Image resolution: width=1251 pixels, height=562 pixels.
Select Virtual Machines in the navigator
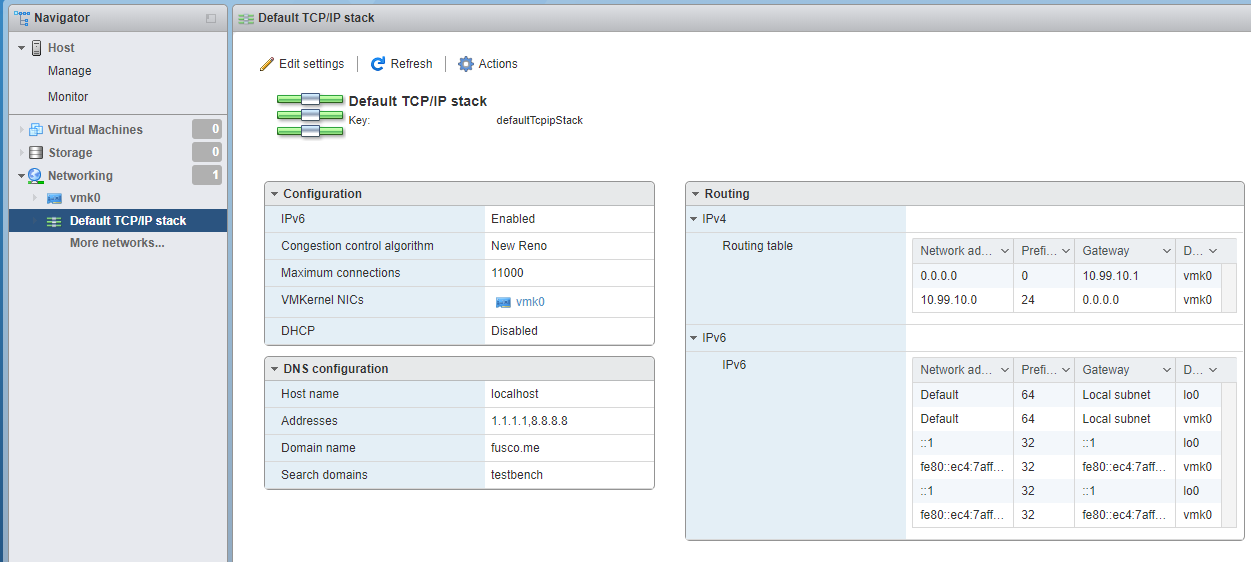point(95,130)
